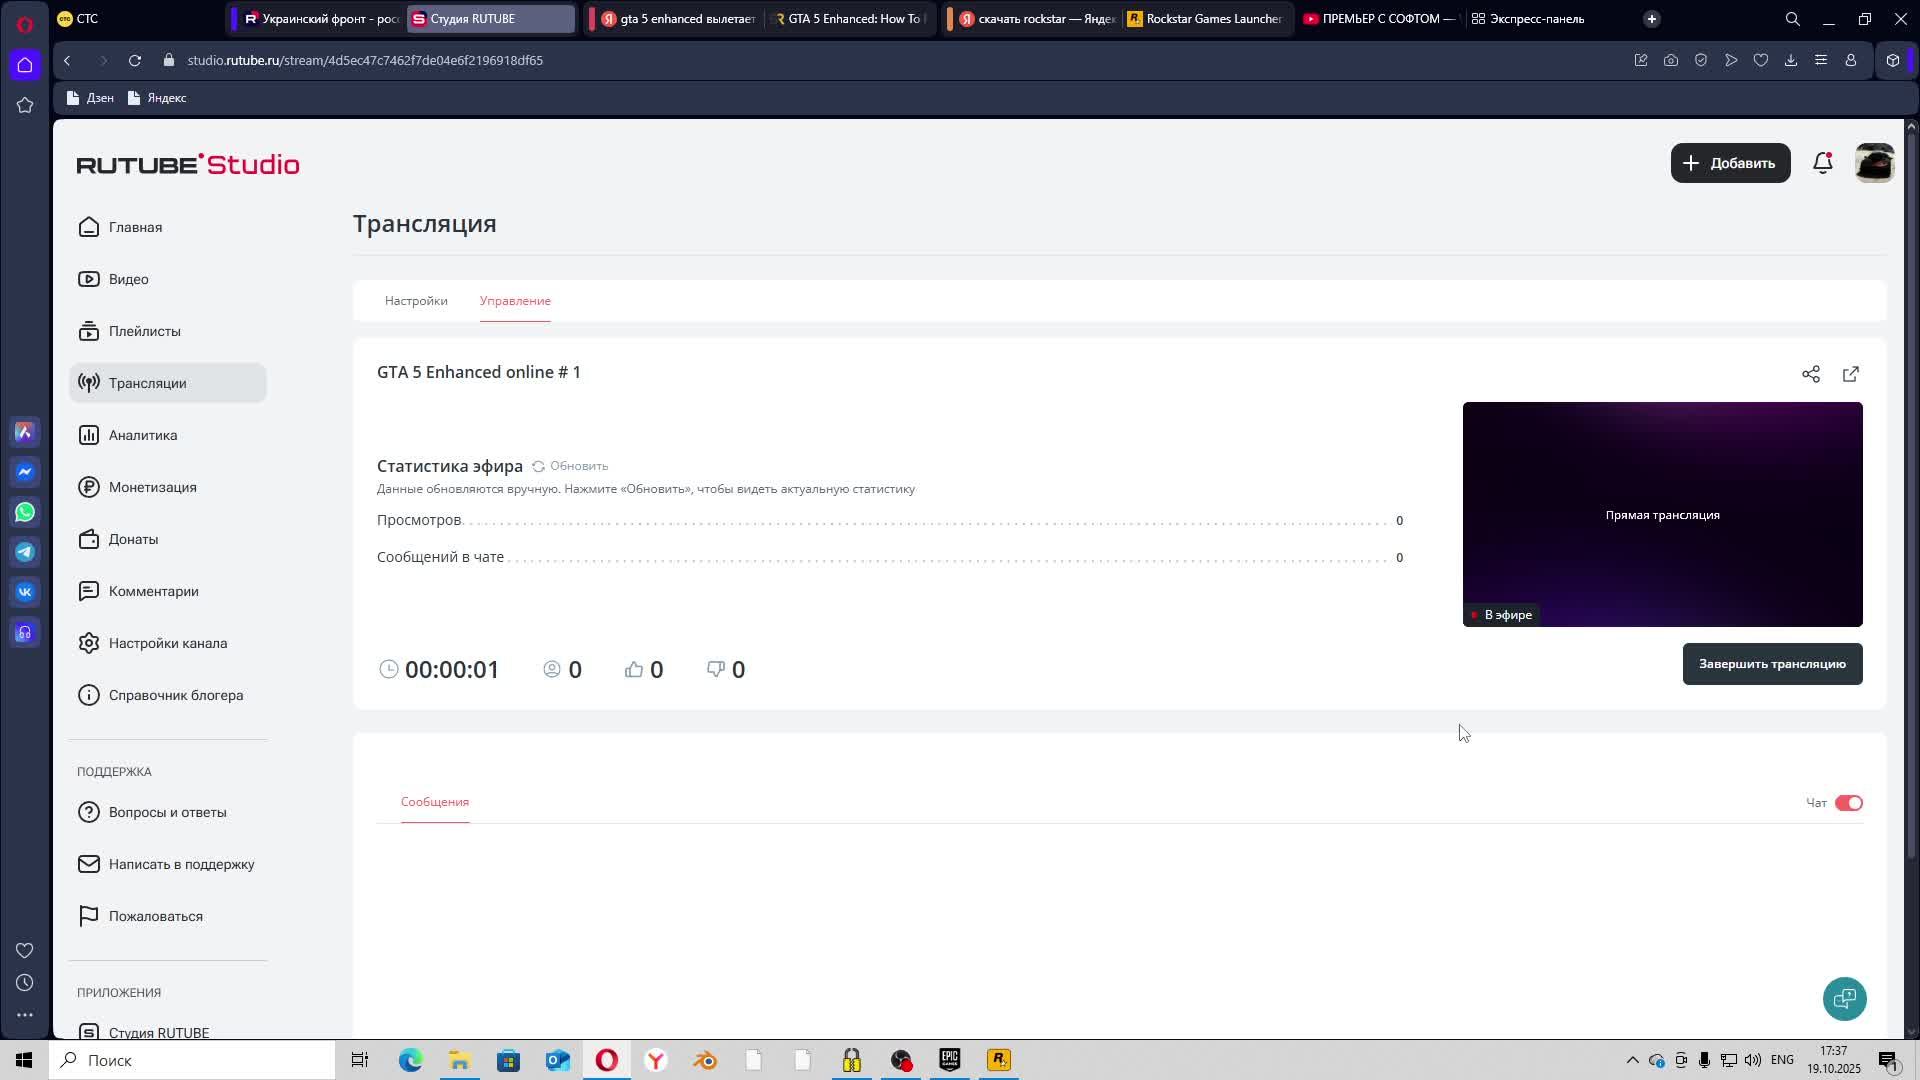Screen dimensions: 1920x1080
Task: Switch to the Настройки tab
Action: tap(416, 301)
